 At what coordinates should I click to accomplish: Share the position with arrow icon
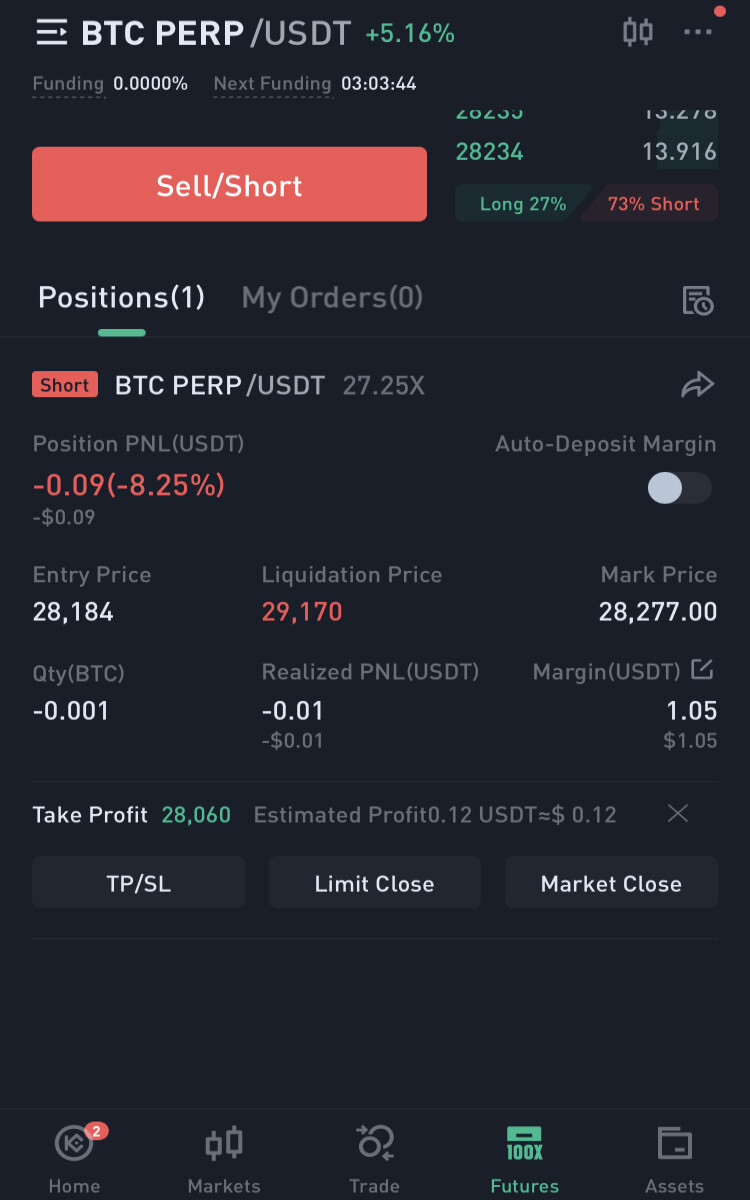(x=698, y=385)
